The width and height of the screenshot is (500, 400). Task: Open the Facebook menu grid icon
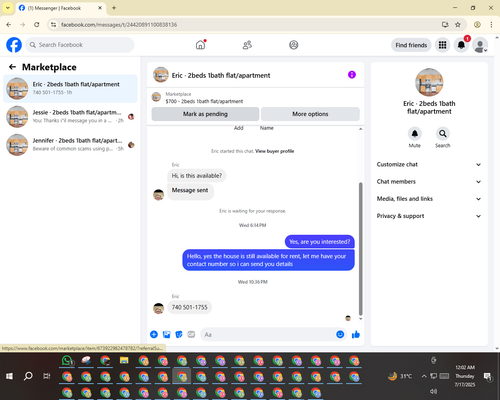click(x=442, y=45)
